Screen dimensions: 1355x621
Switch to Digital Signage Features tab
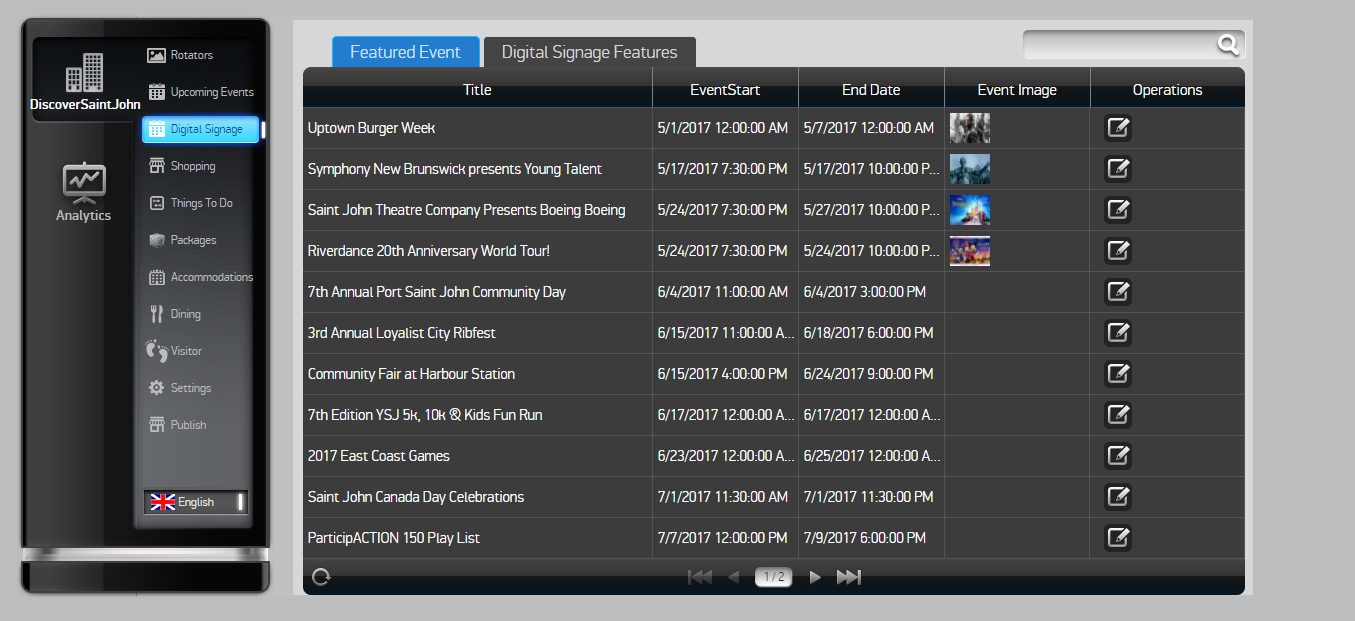(x=590, y=52)
